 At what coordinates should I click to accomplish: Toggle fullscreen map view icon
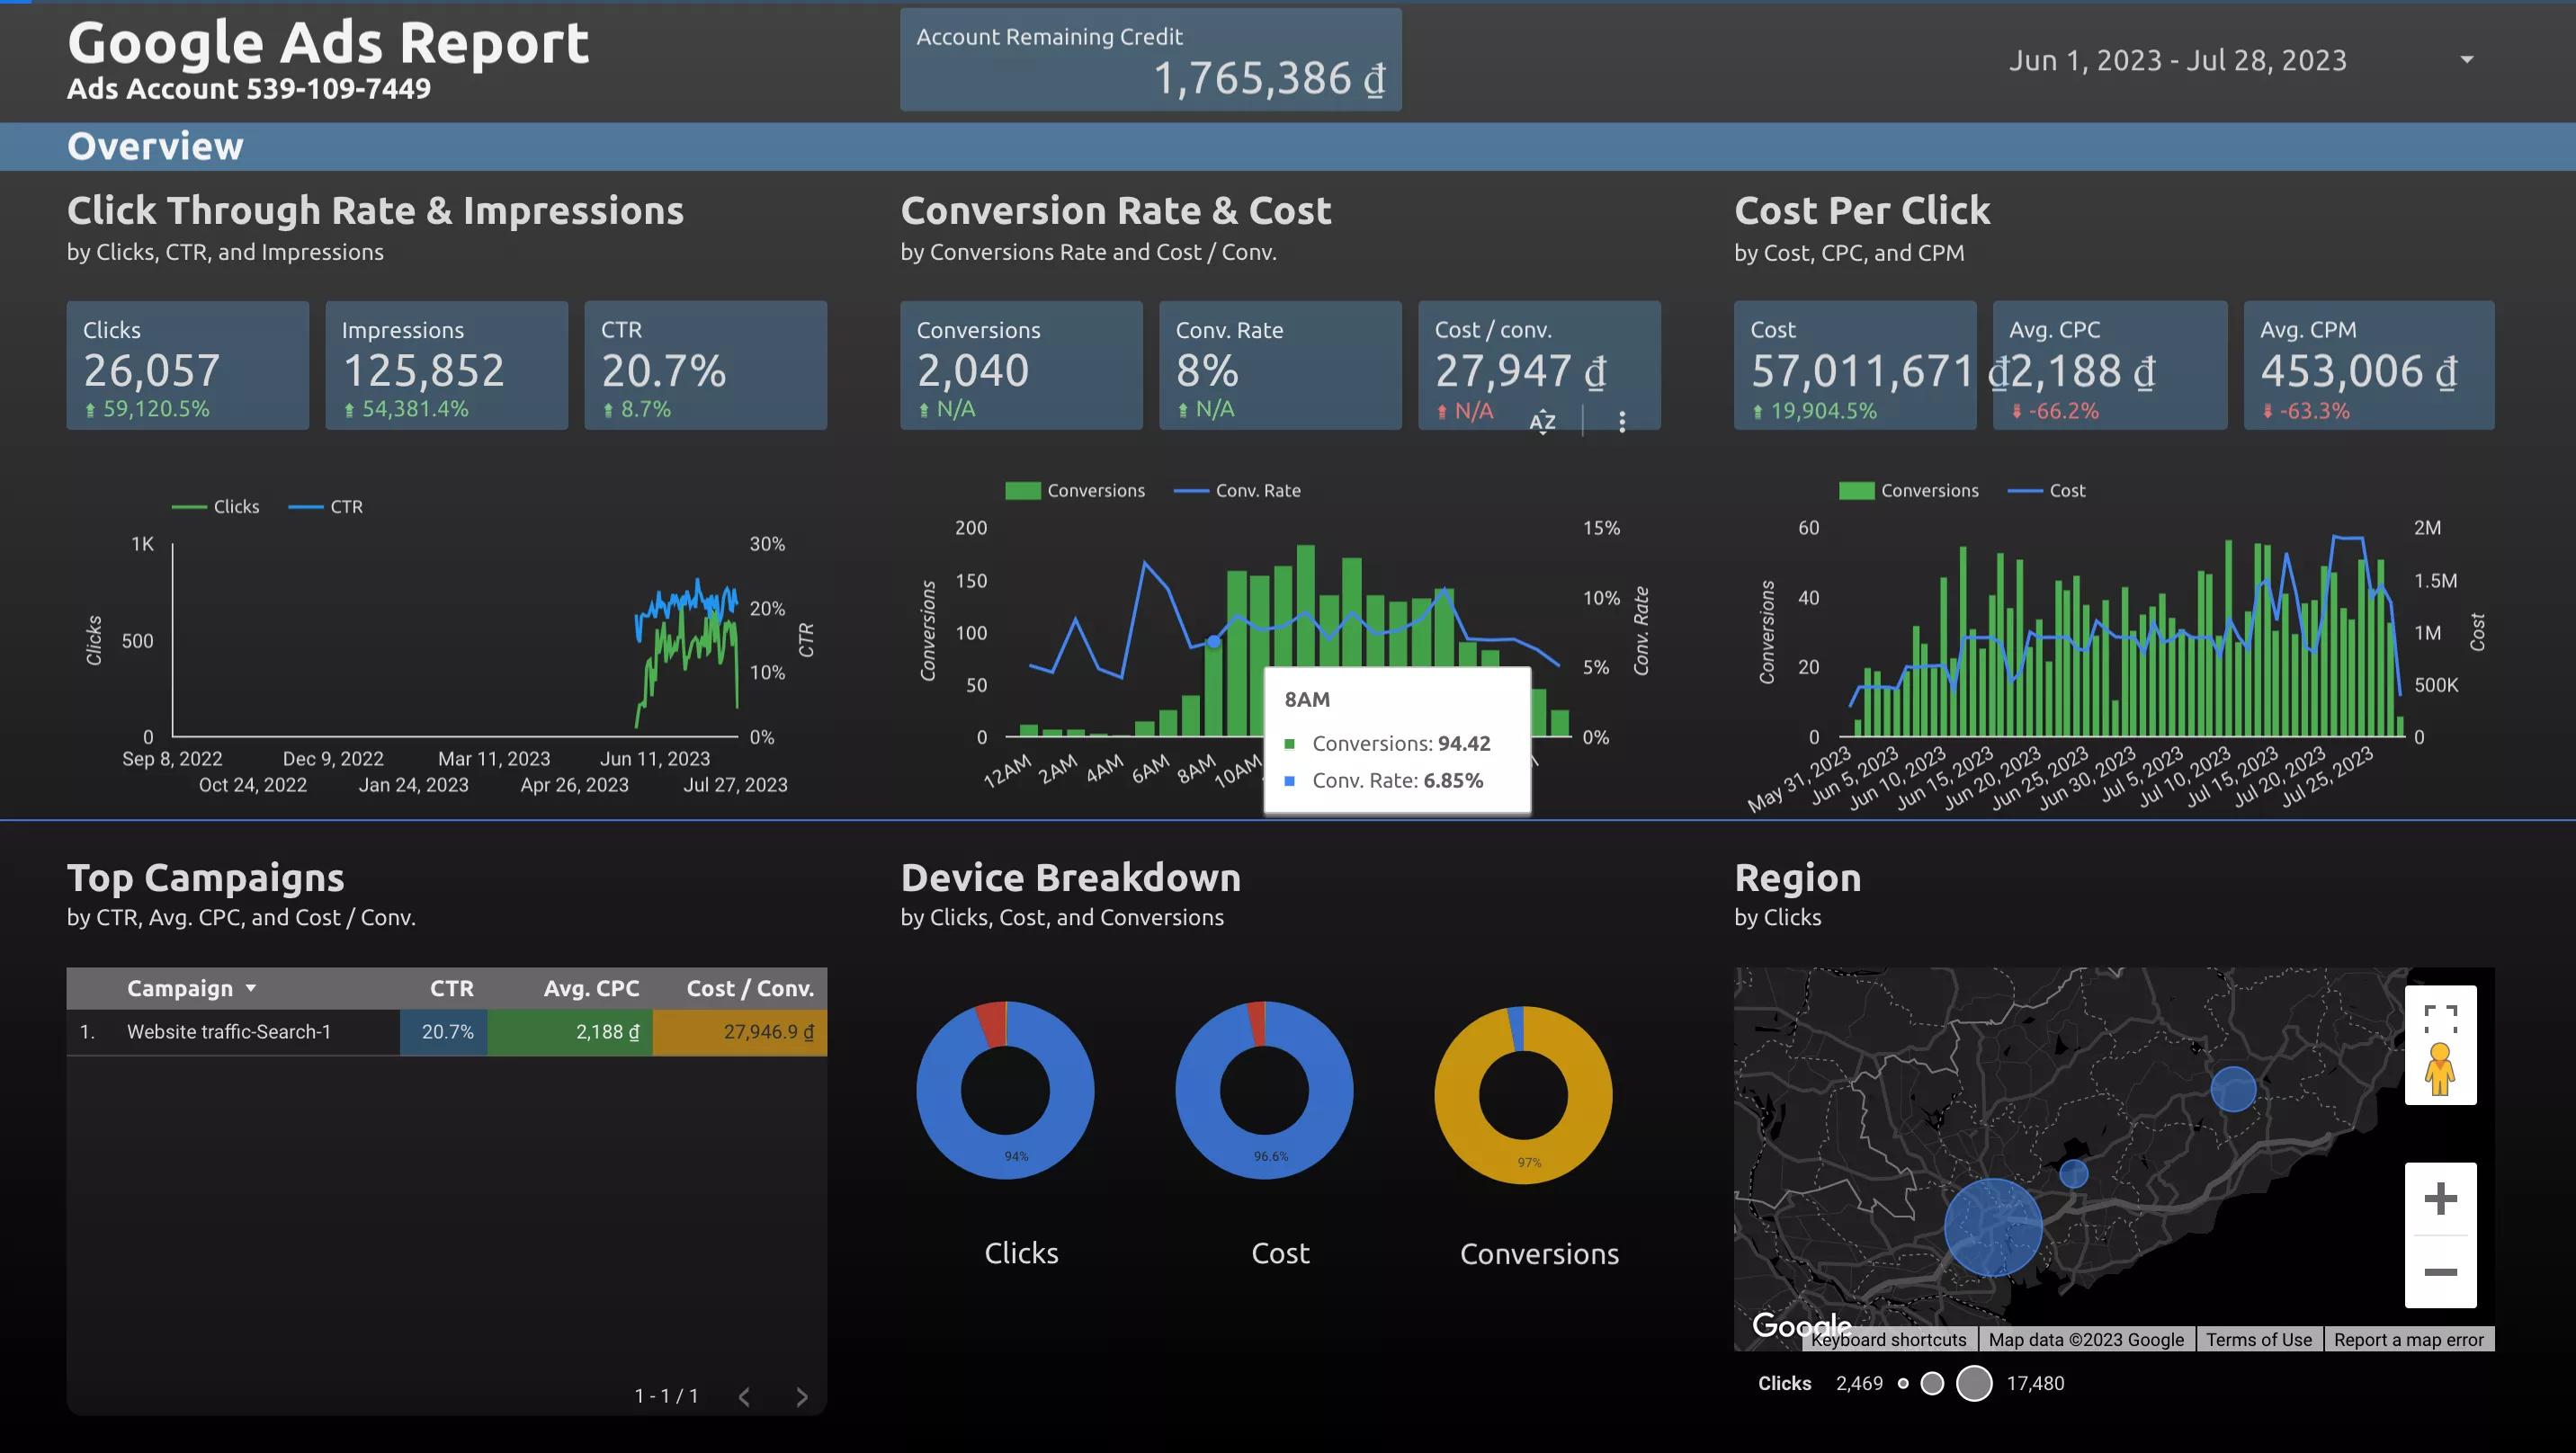pos(2440,1019)
